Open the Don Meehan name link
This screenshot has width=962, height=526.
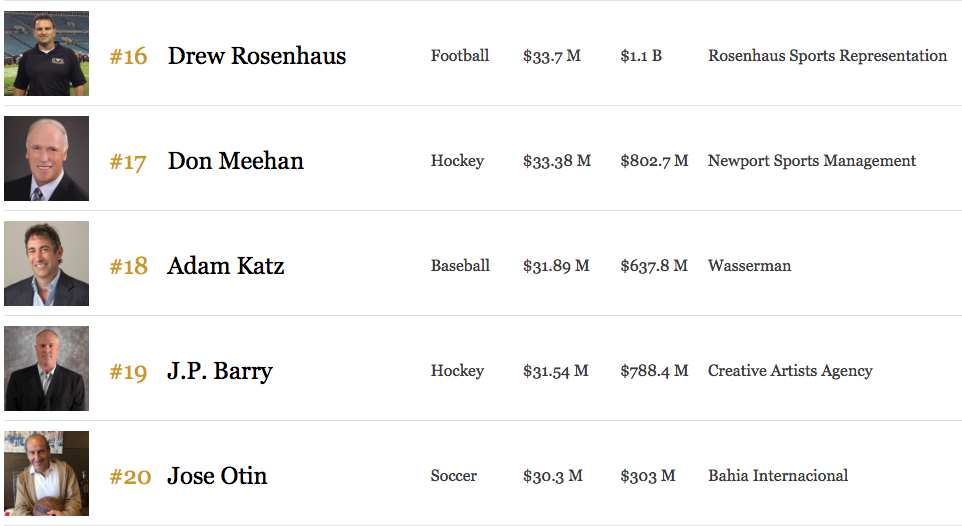pos(236,161)
